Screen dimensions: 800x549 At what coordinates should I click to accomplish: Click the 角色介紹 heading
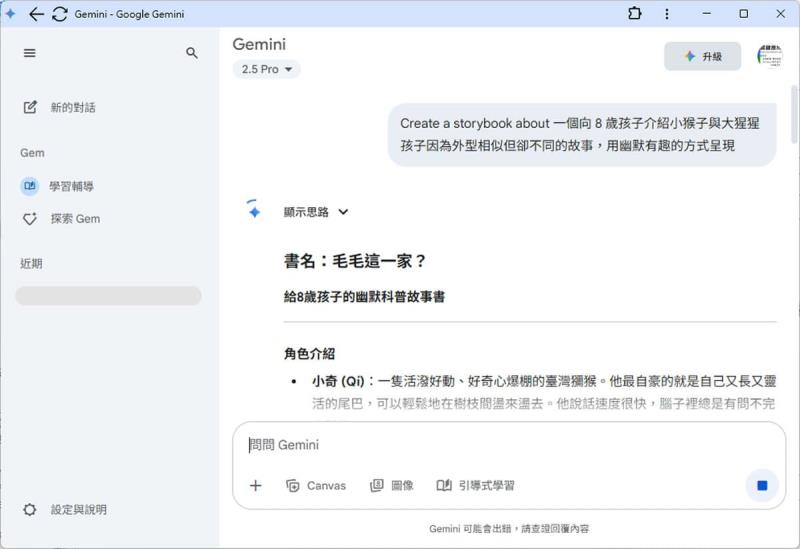pos(309,354)
